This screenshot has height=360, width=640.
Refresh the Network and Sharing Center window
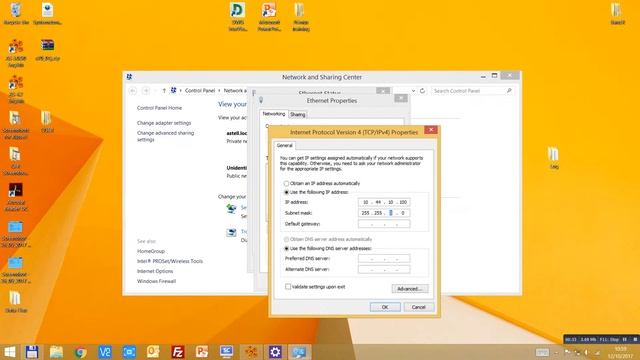pos(422,91)
